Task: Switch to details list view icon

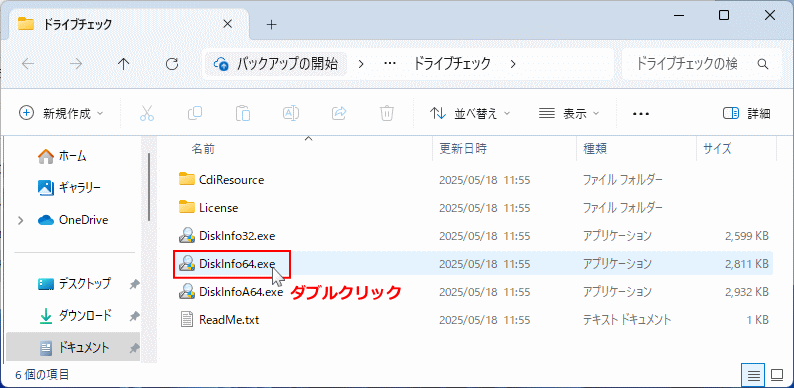Action: (754, 375)
